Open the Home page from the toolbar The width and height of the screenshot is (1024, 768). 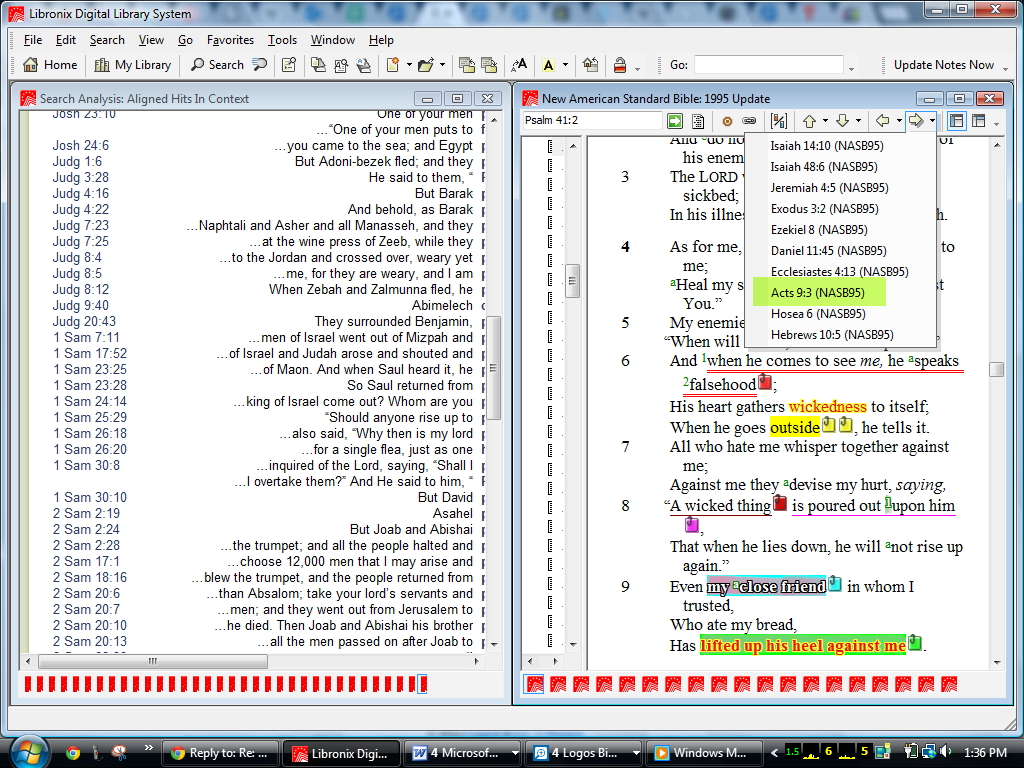tap(50, 65)
